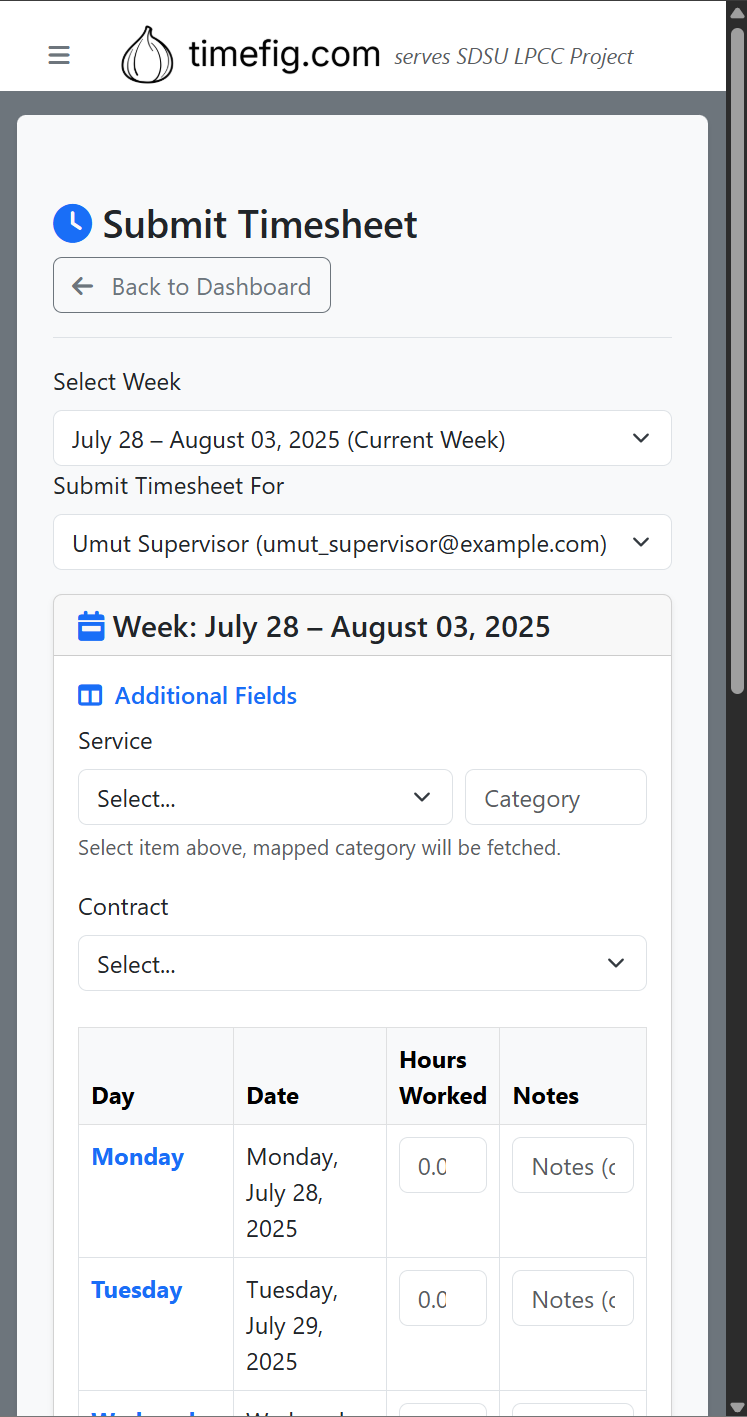The width and height of the screenshot is (747, 1417).
Task: Click the Monday day link
Action: [x=138, y=1157]
